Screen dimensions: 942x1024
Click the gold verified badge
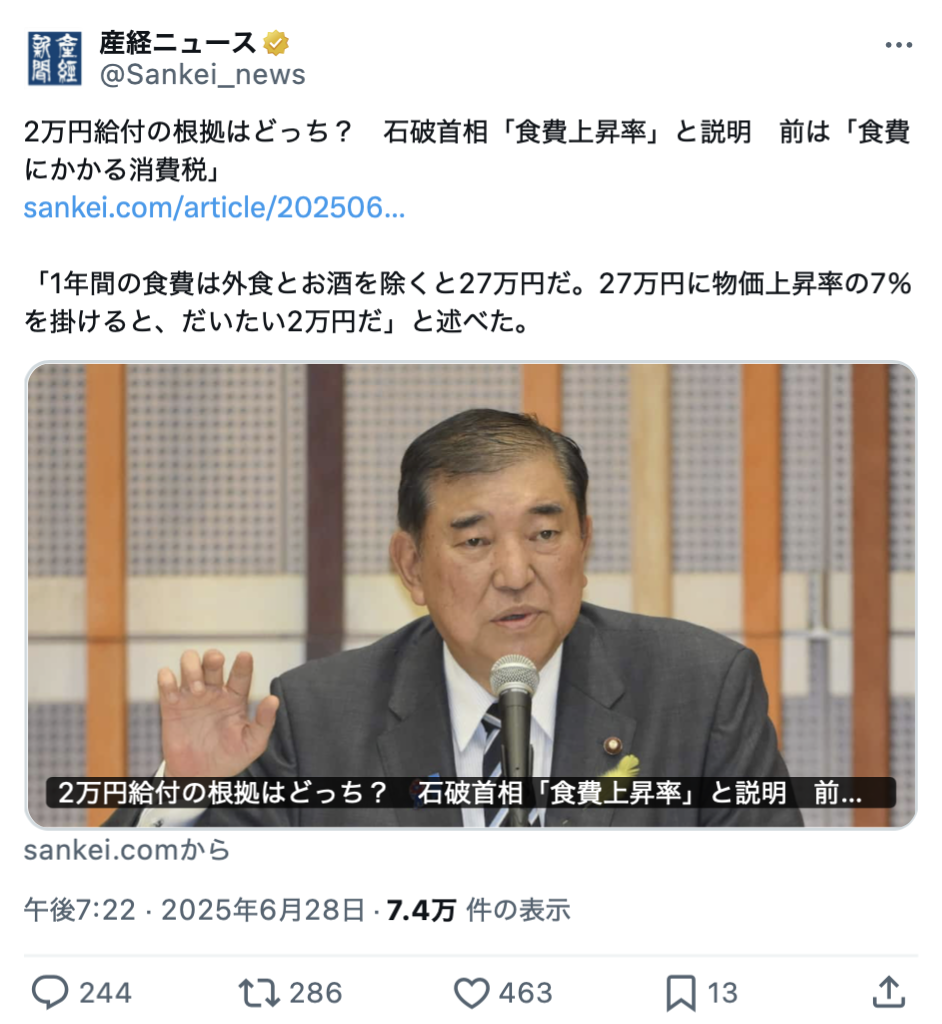point(276,44)
